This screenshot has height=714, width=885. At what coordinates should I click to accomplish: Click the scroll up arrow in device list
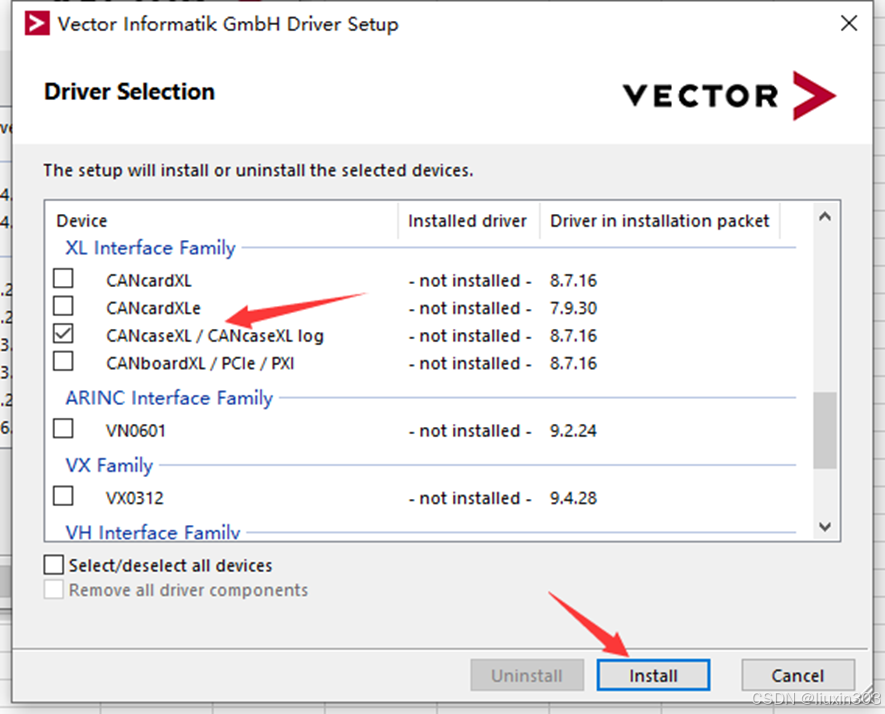(825, 217)
